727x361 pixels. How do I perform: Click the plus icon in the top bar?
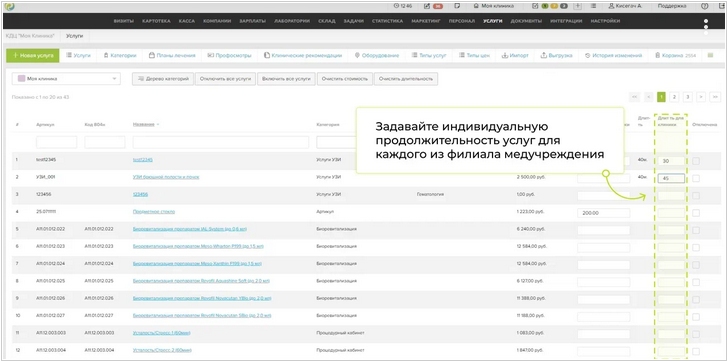578,6
